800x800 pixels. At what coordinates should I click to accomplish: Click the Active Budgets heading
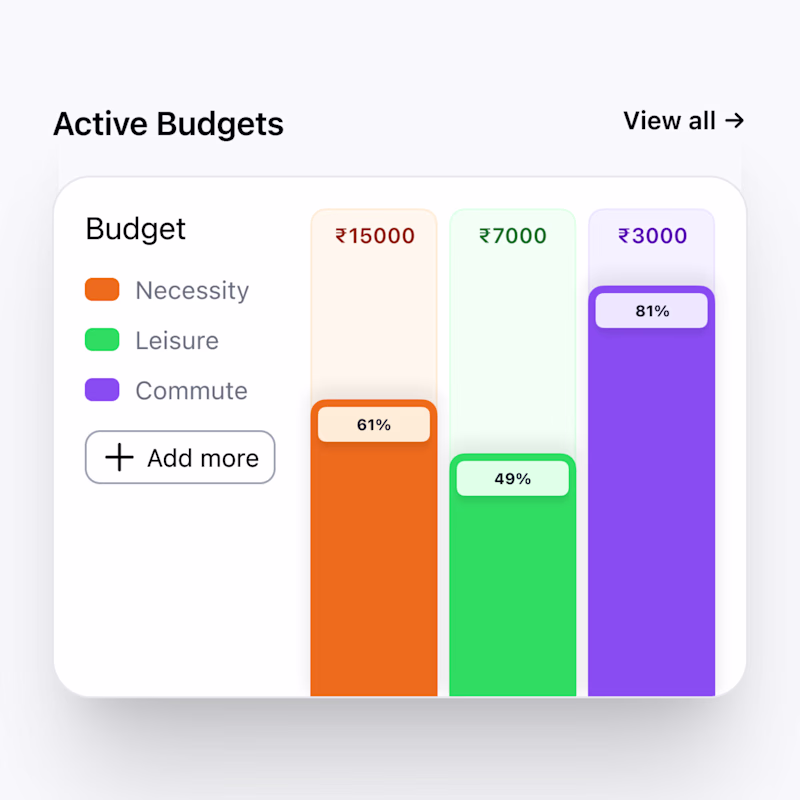point(168,124)
